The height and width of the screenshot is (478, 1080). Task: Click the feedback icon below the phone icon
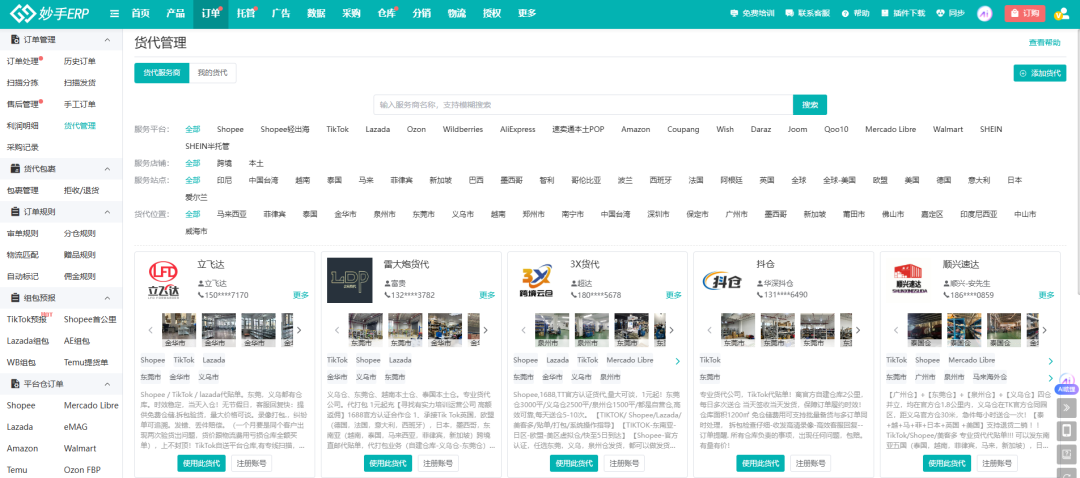[x=1066, y=455]
